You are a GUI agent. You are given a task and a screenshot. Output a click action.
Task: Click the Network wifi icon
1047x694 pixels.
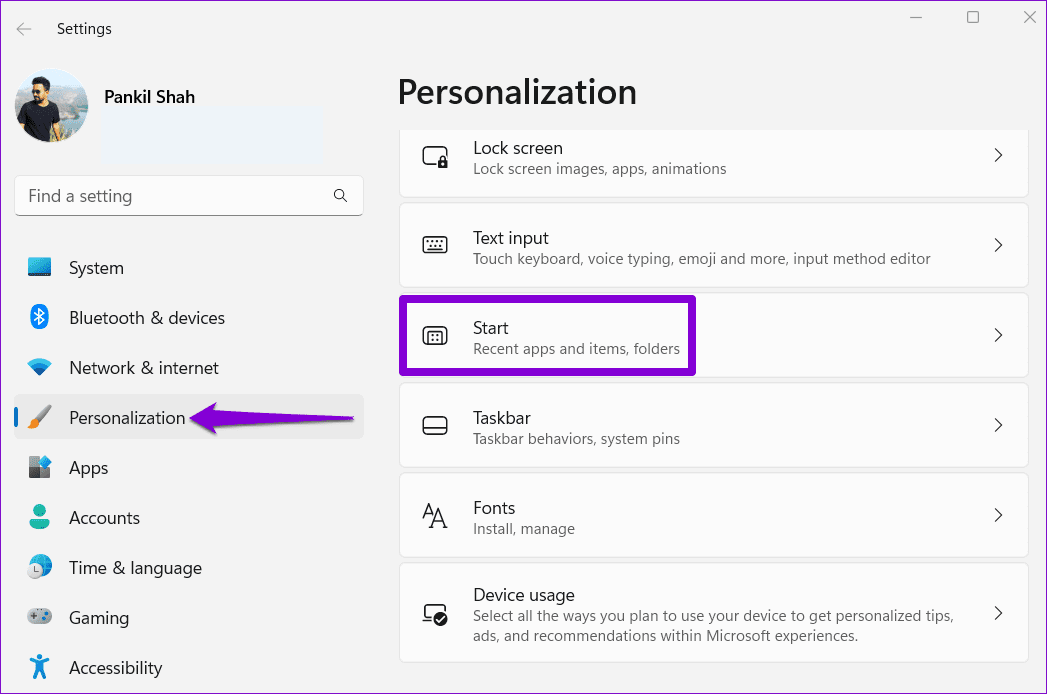coord(39,367)
